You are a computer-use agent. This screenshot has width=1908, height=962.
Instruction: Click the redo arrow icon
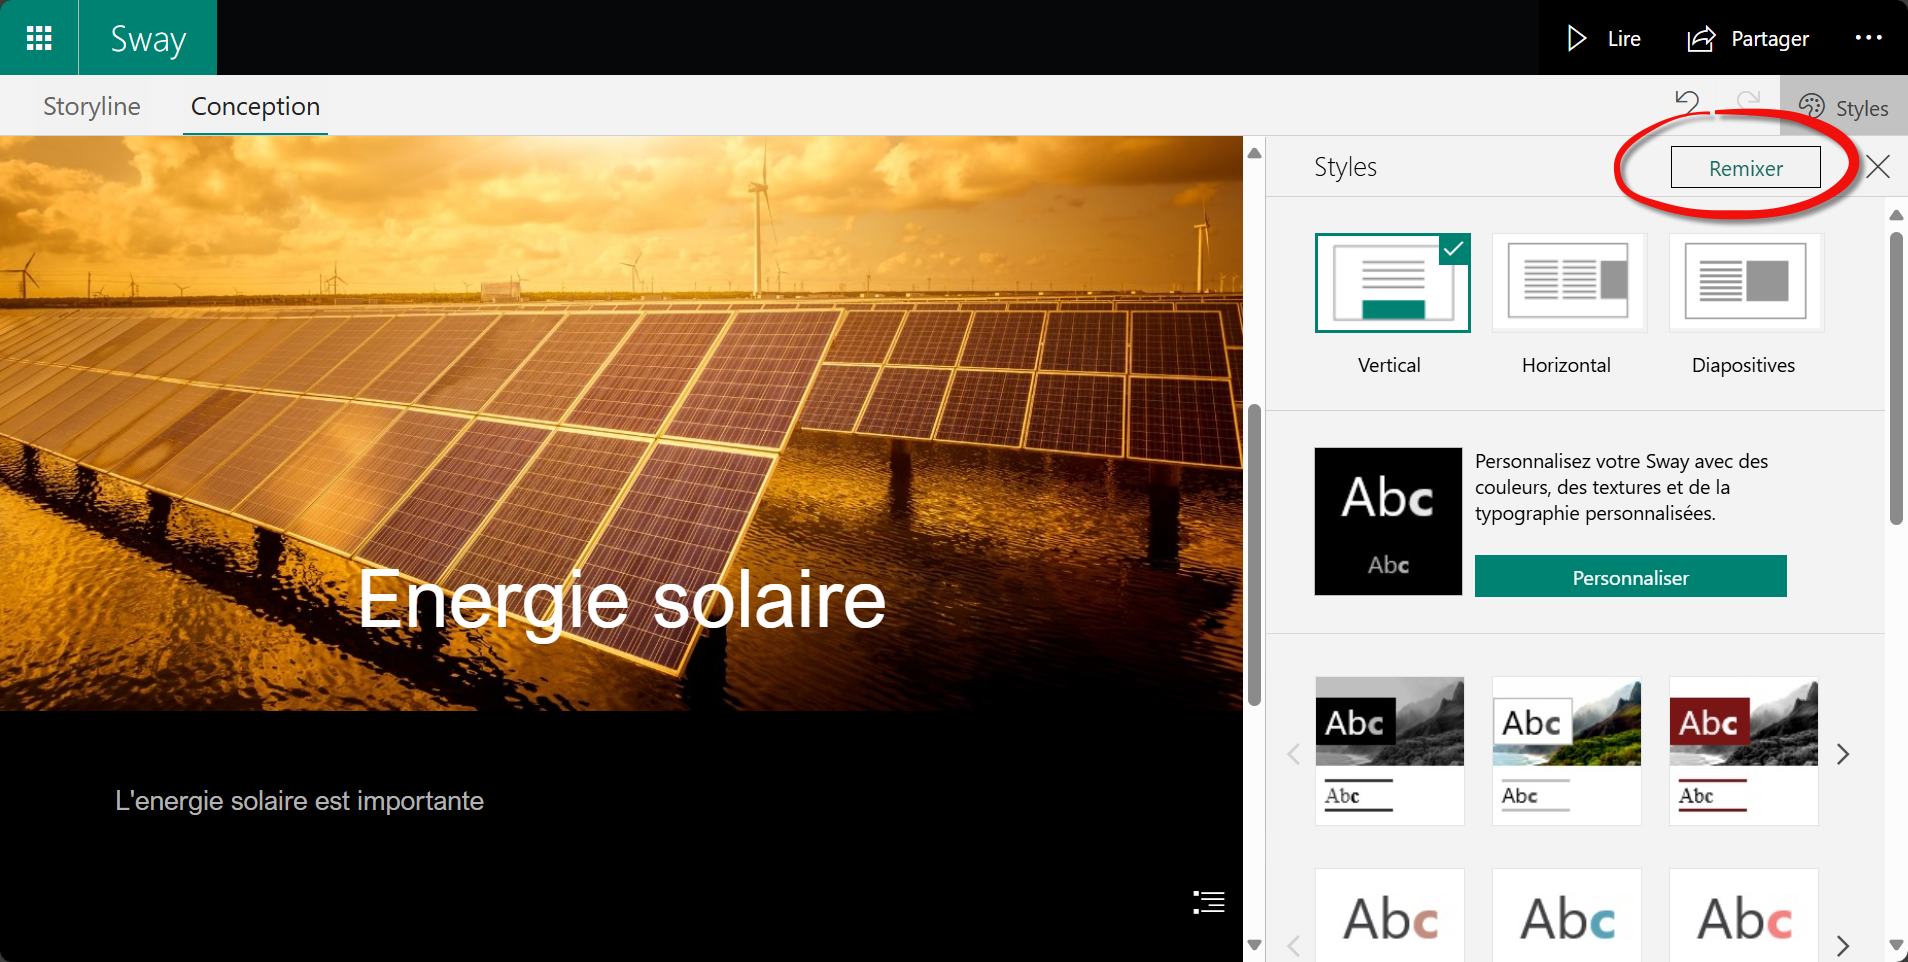(x=1748, y=101)
